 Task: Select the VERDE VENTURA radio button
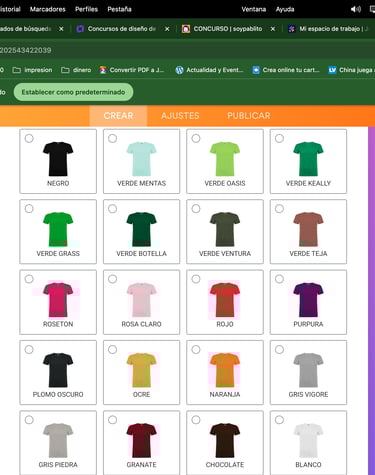[x=196, y=209]
